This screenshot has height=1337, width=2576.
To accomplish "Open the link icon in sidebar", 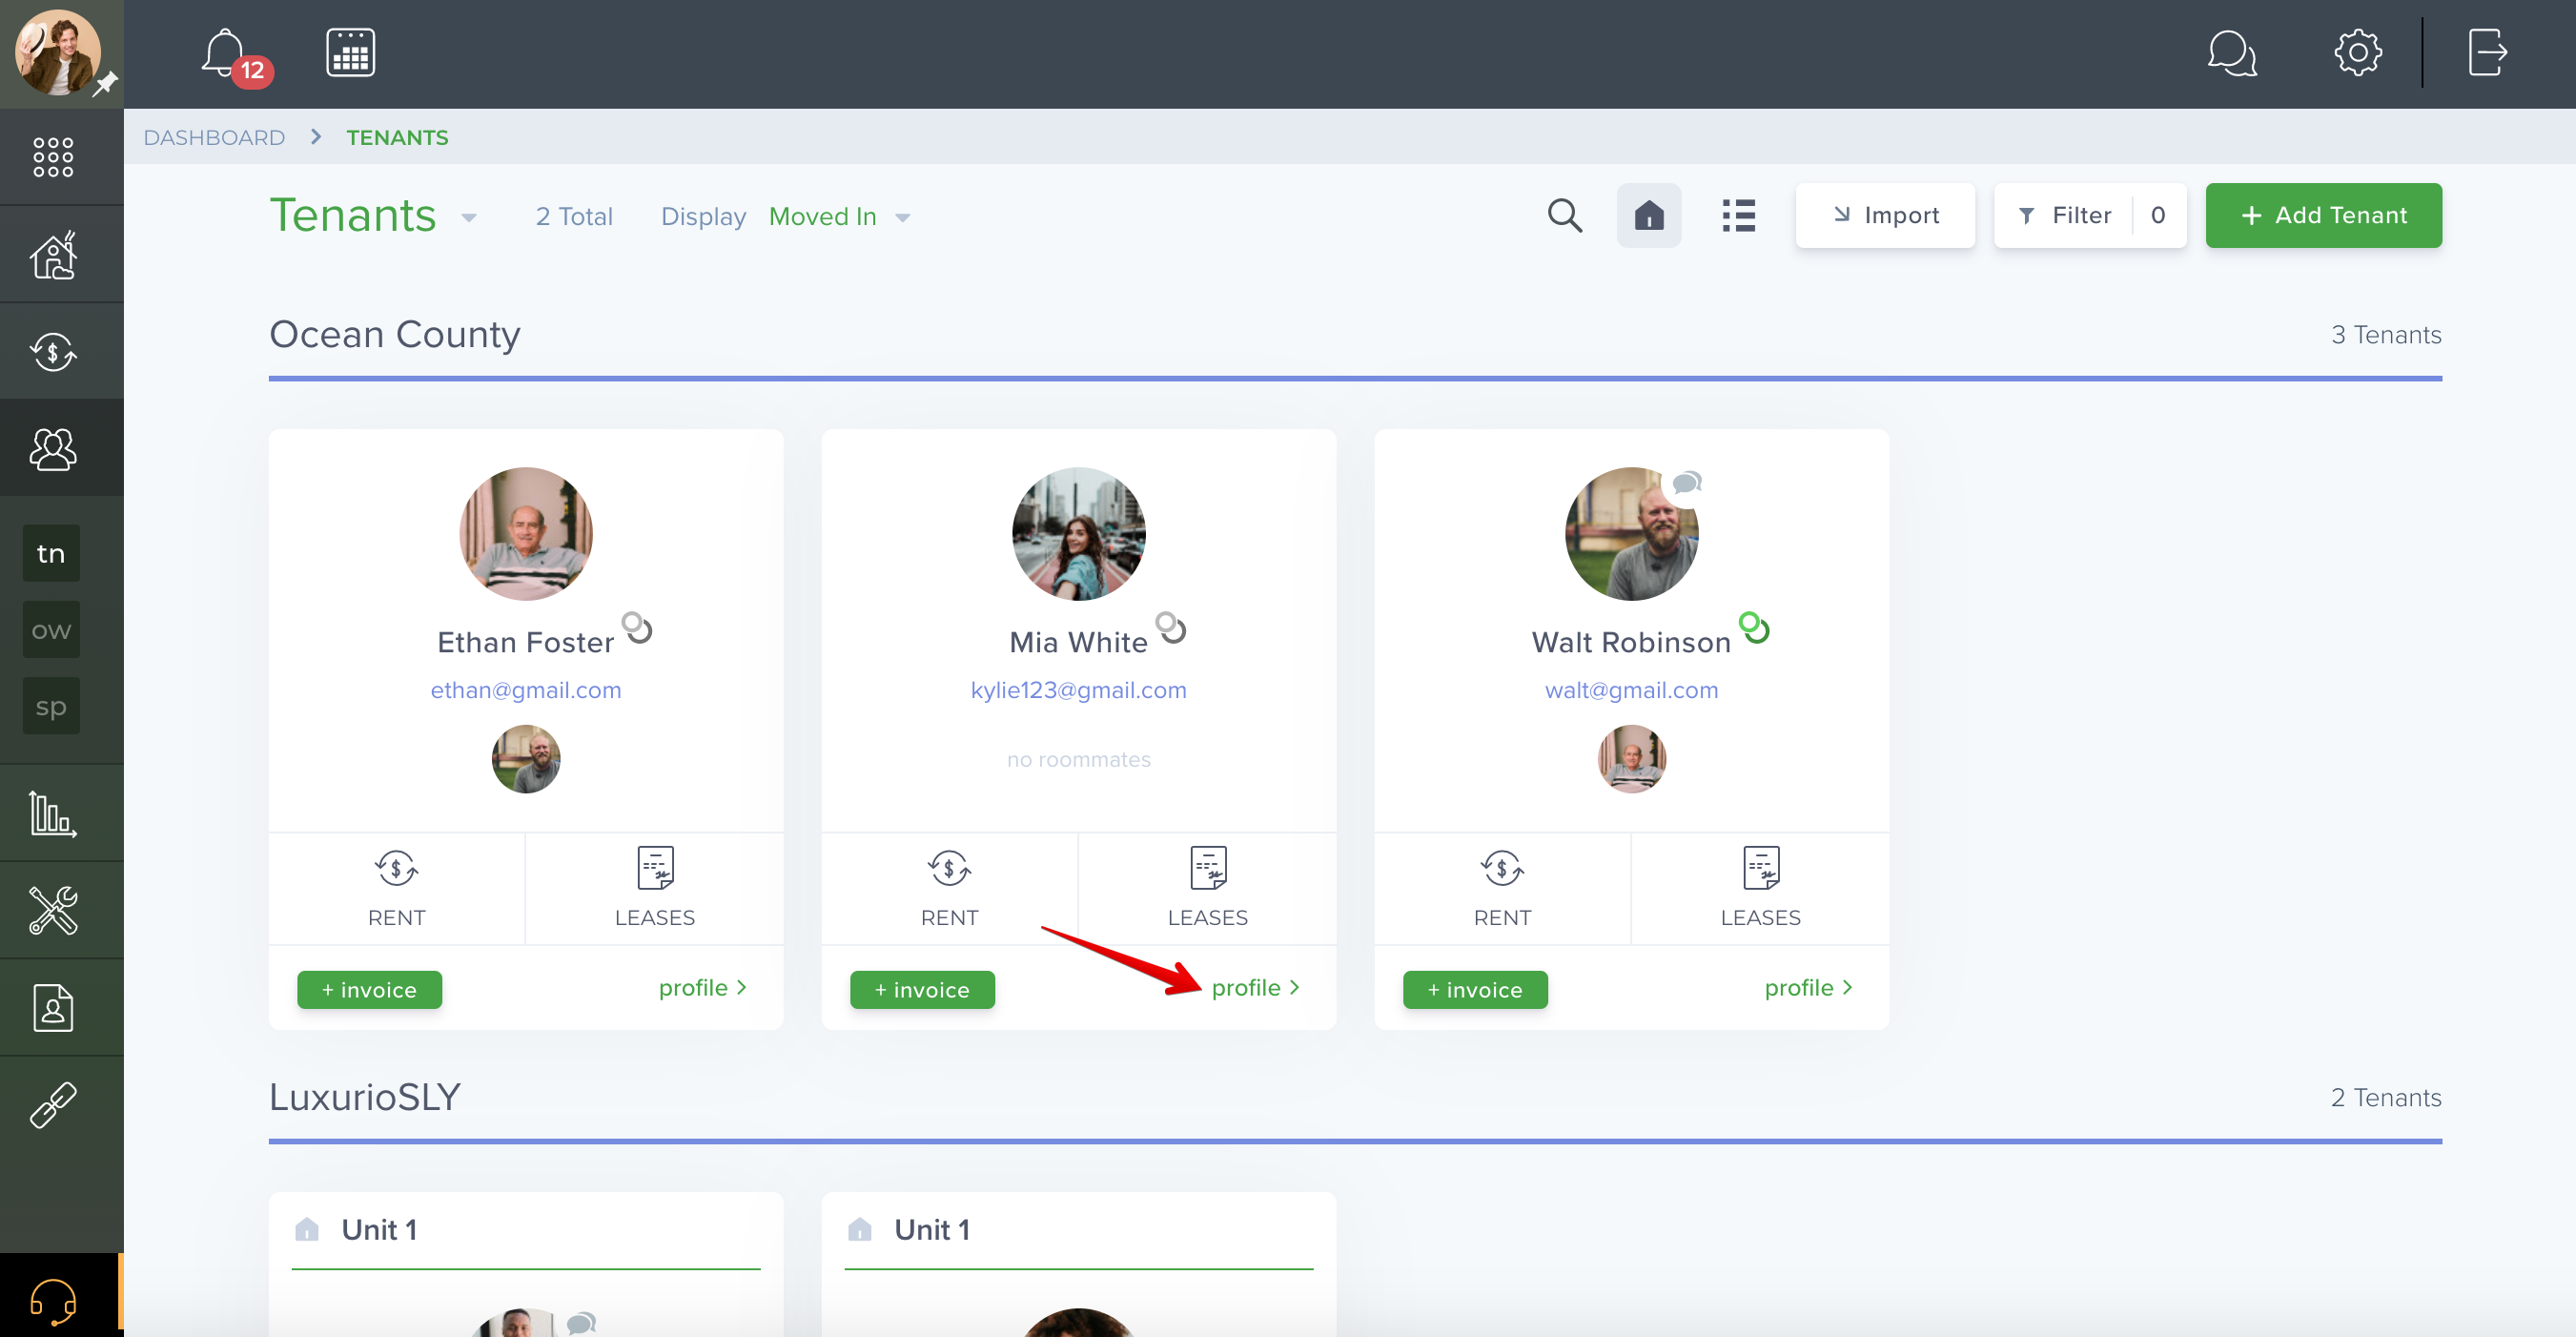I will [x=53, y=1104].
